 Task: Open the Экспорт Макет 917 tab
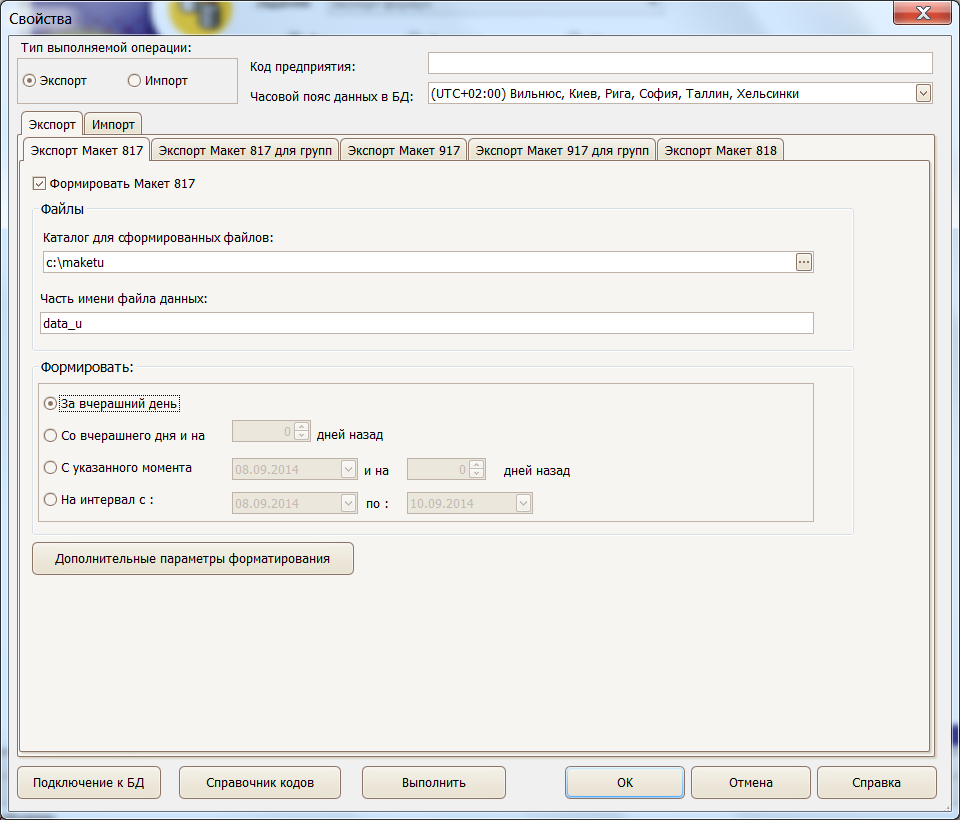coord(404,148)
